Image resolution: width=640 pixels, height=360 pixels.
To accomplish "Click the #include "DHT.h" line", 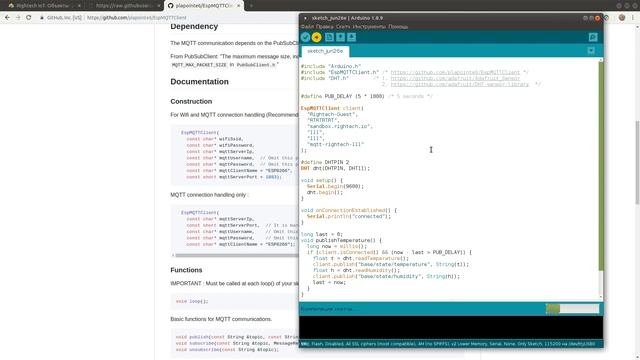I will [x=325, y=78].
